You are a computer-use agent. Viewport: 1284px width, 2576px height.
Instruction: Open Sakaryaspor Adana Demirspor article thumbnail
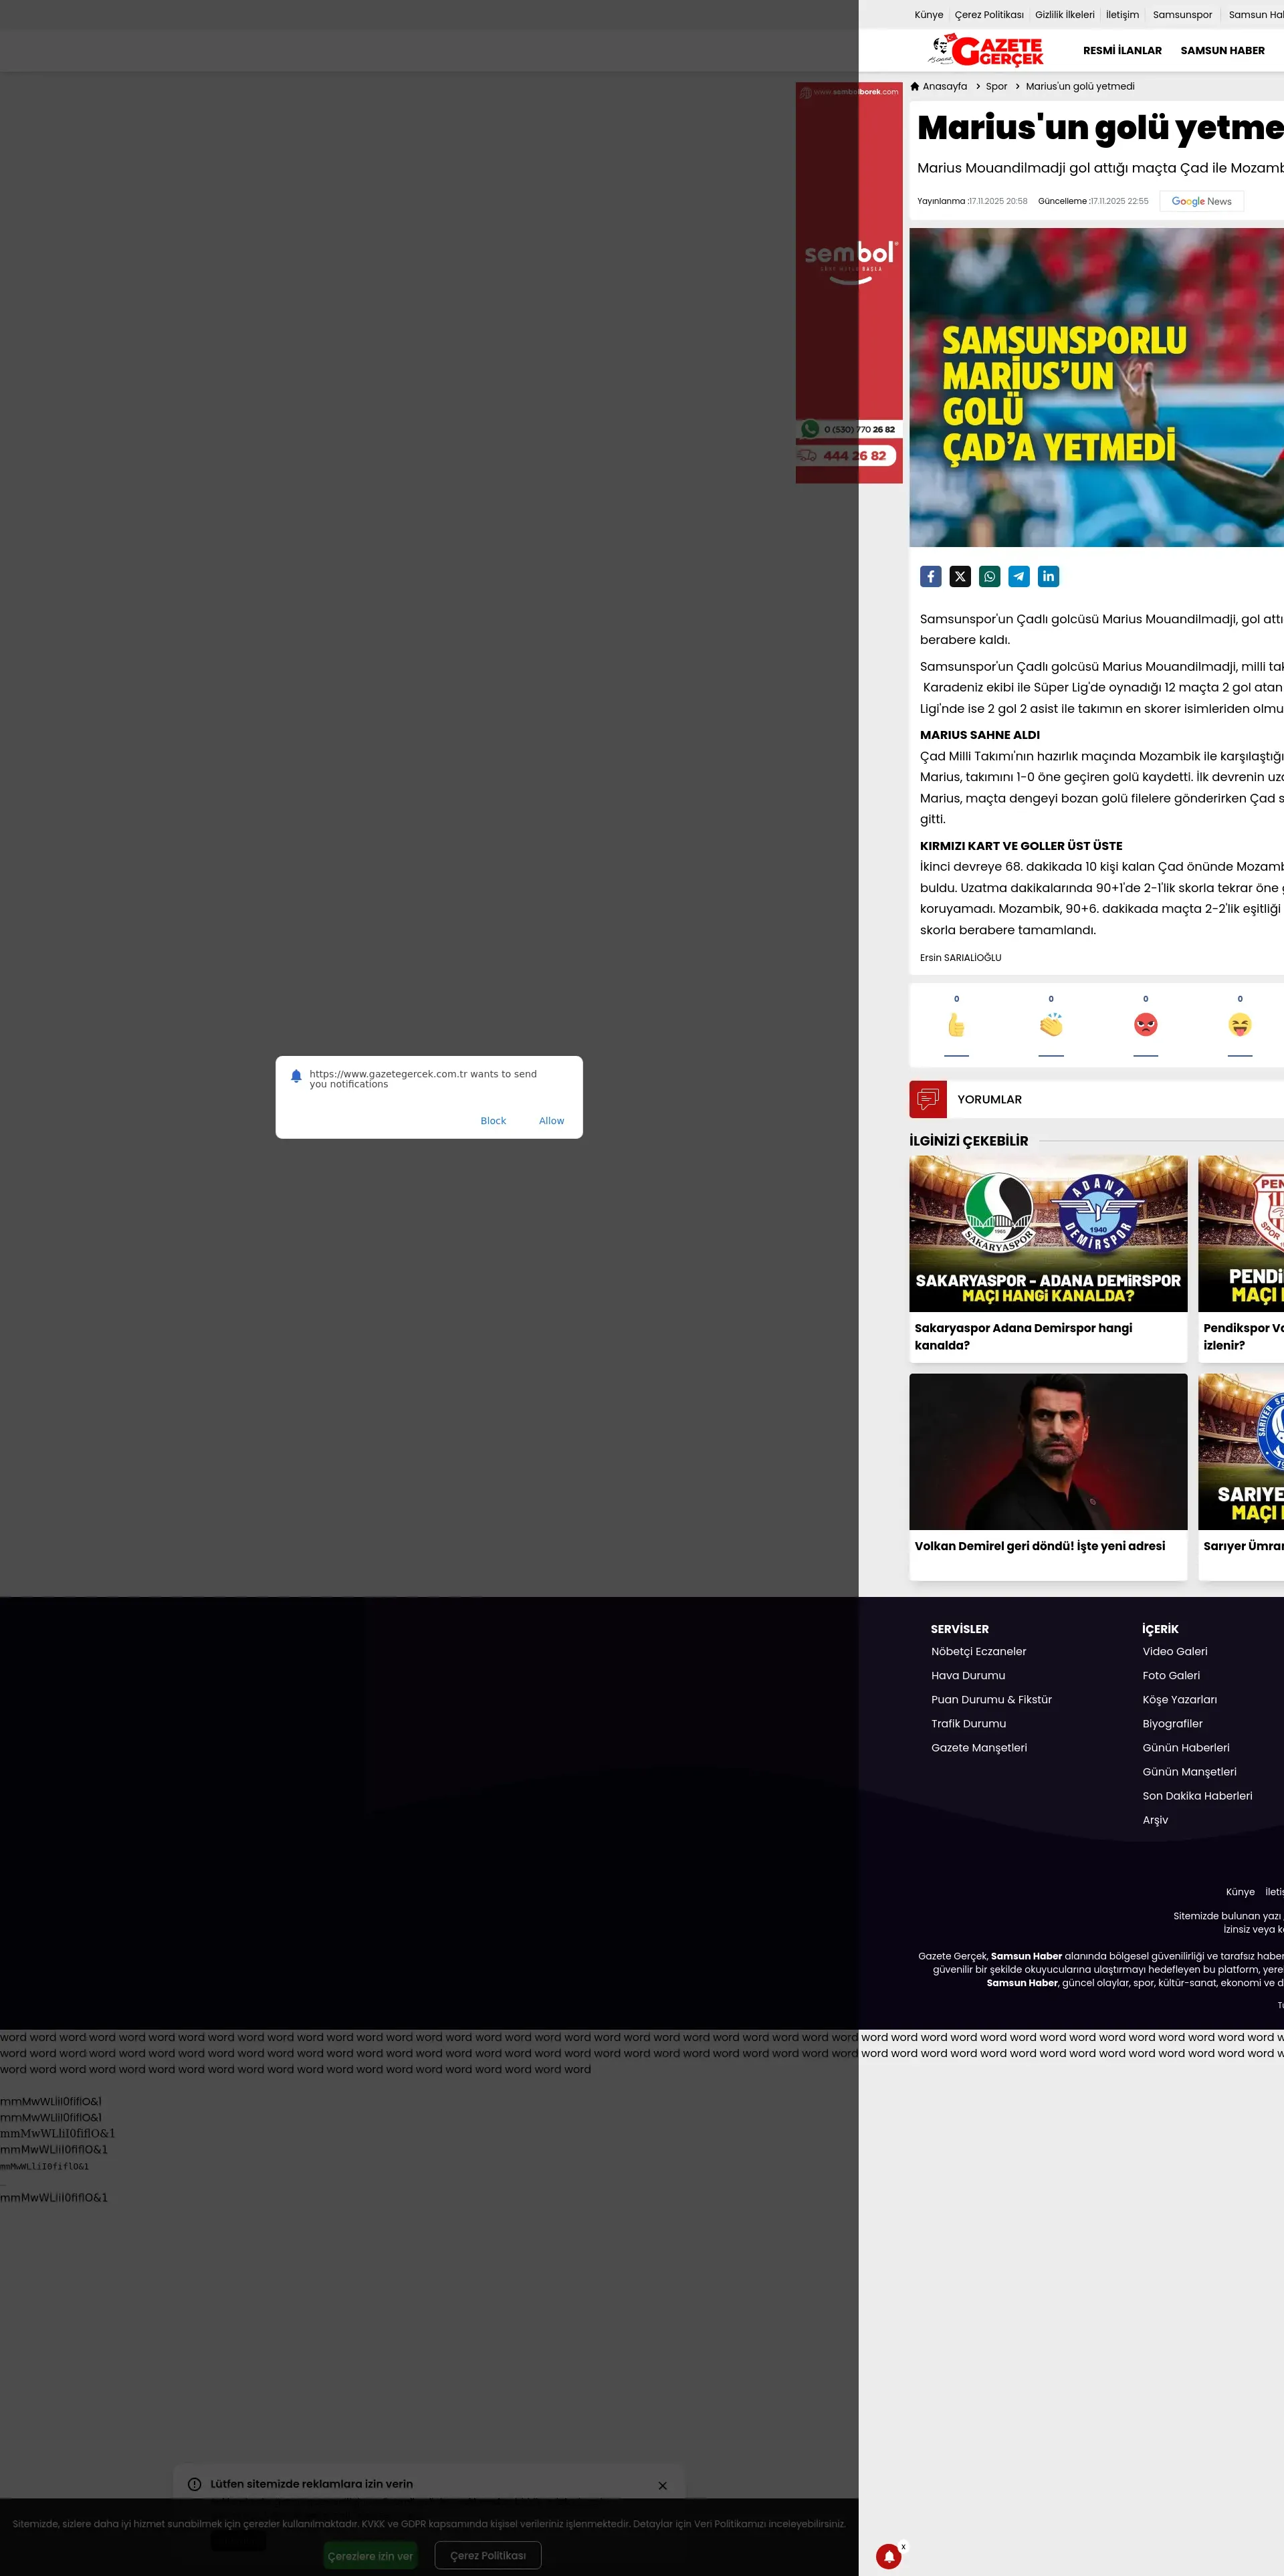1047,1233
